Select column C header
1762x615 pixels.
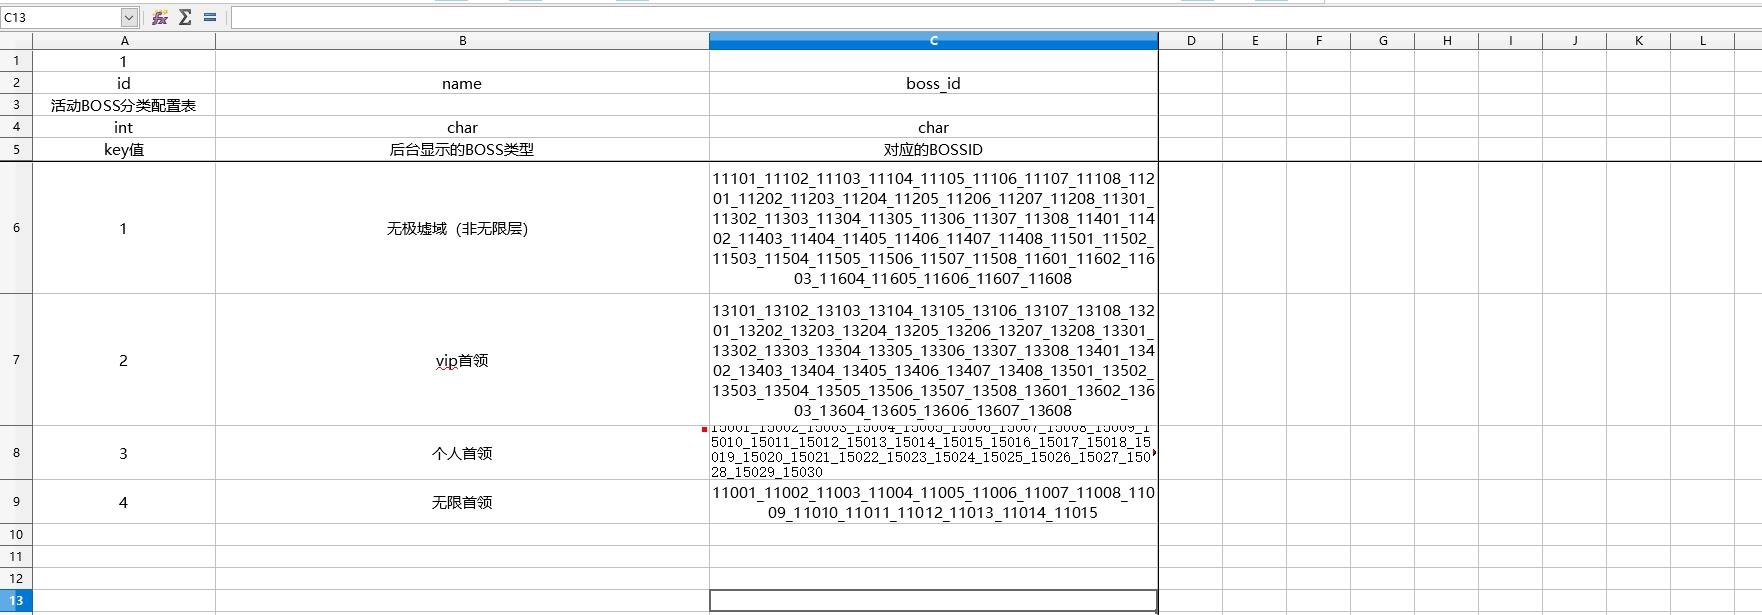point(934,41)
